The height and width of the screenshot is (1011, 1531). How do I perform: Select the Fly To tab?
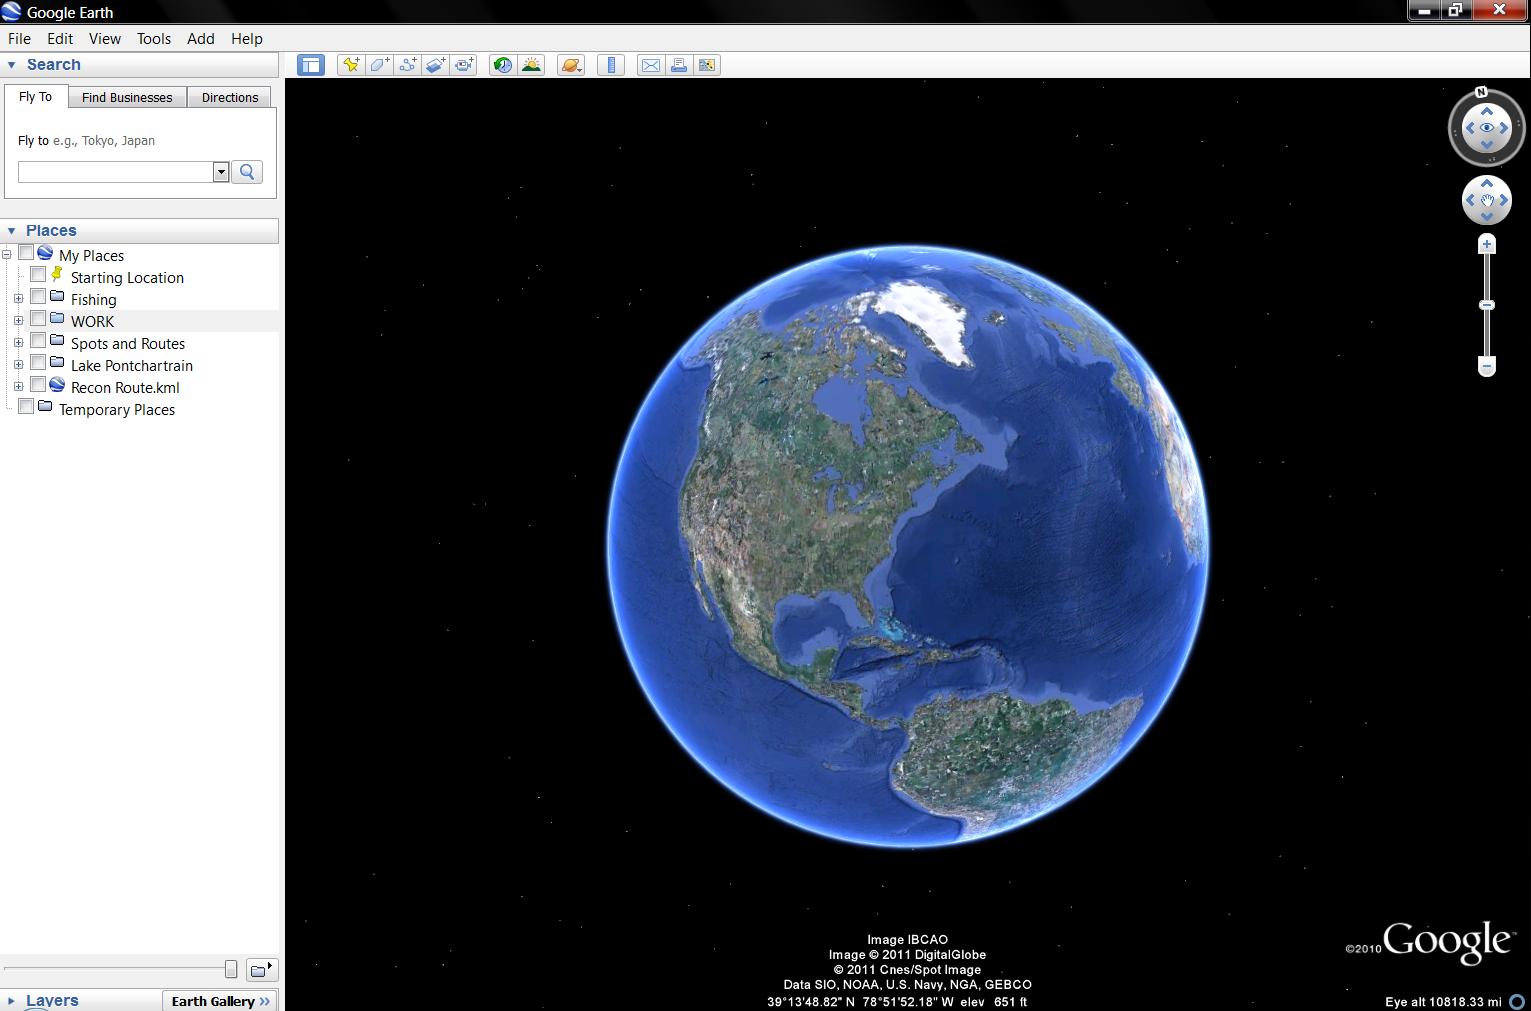(35, 96)
